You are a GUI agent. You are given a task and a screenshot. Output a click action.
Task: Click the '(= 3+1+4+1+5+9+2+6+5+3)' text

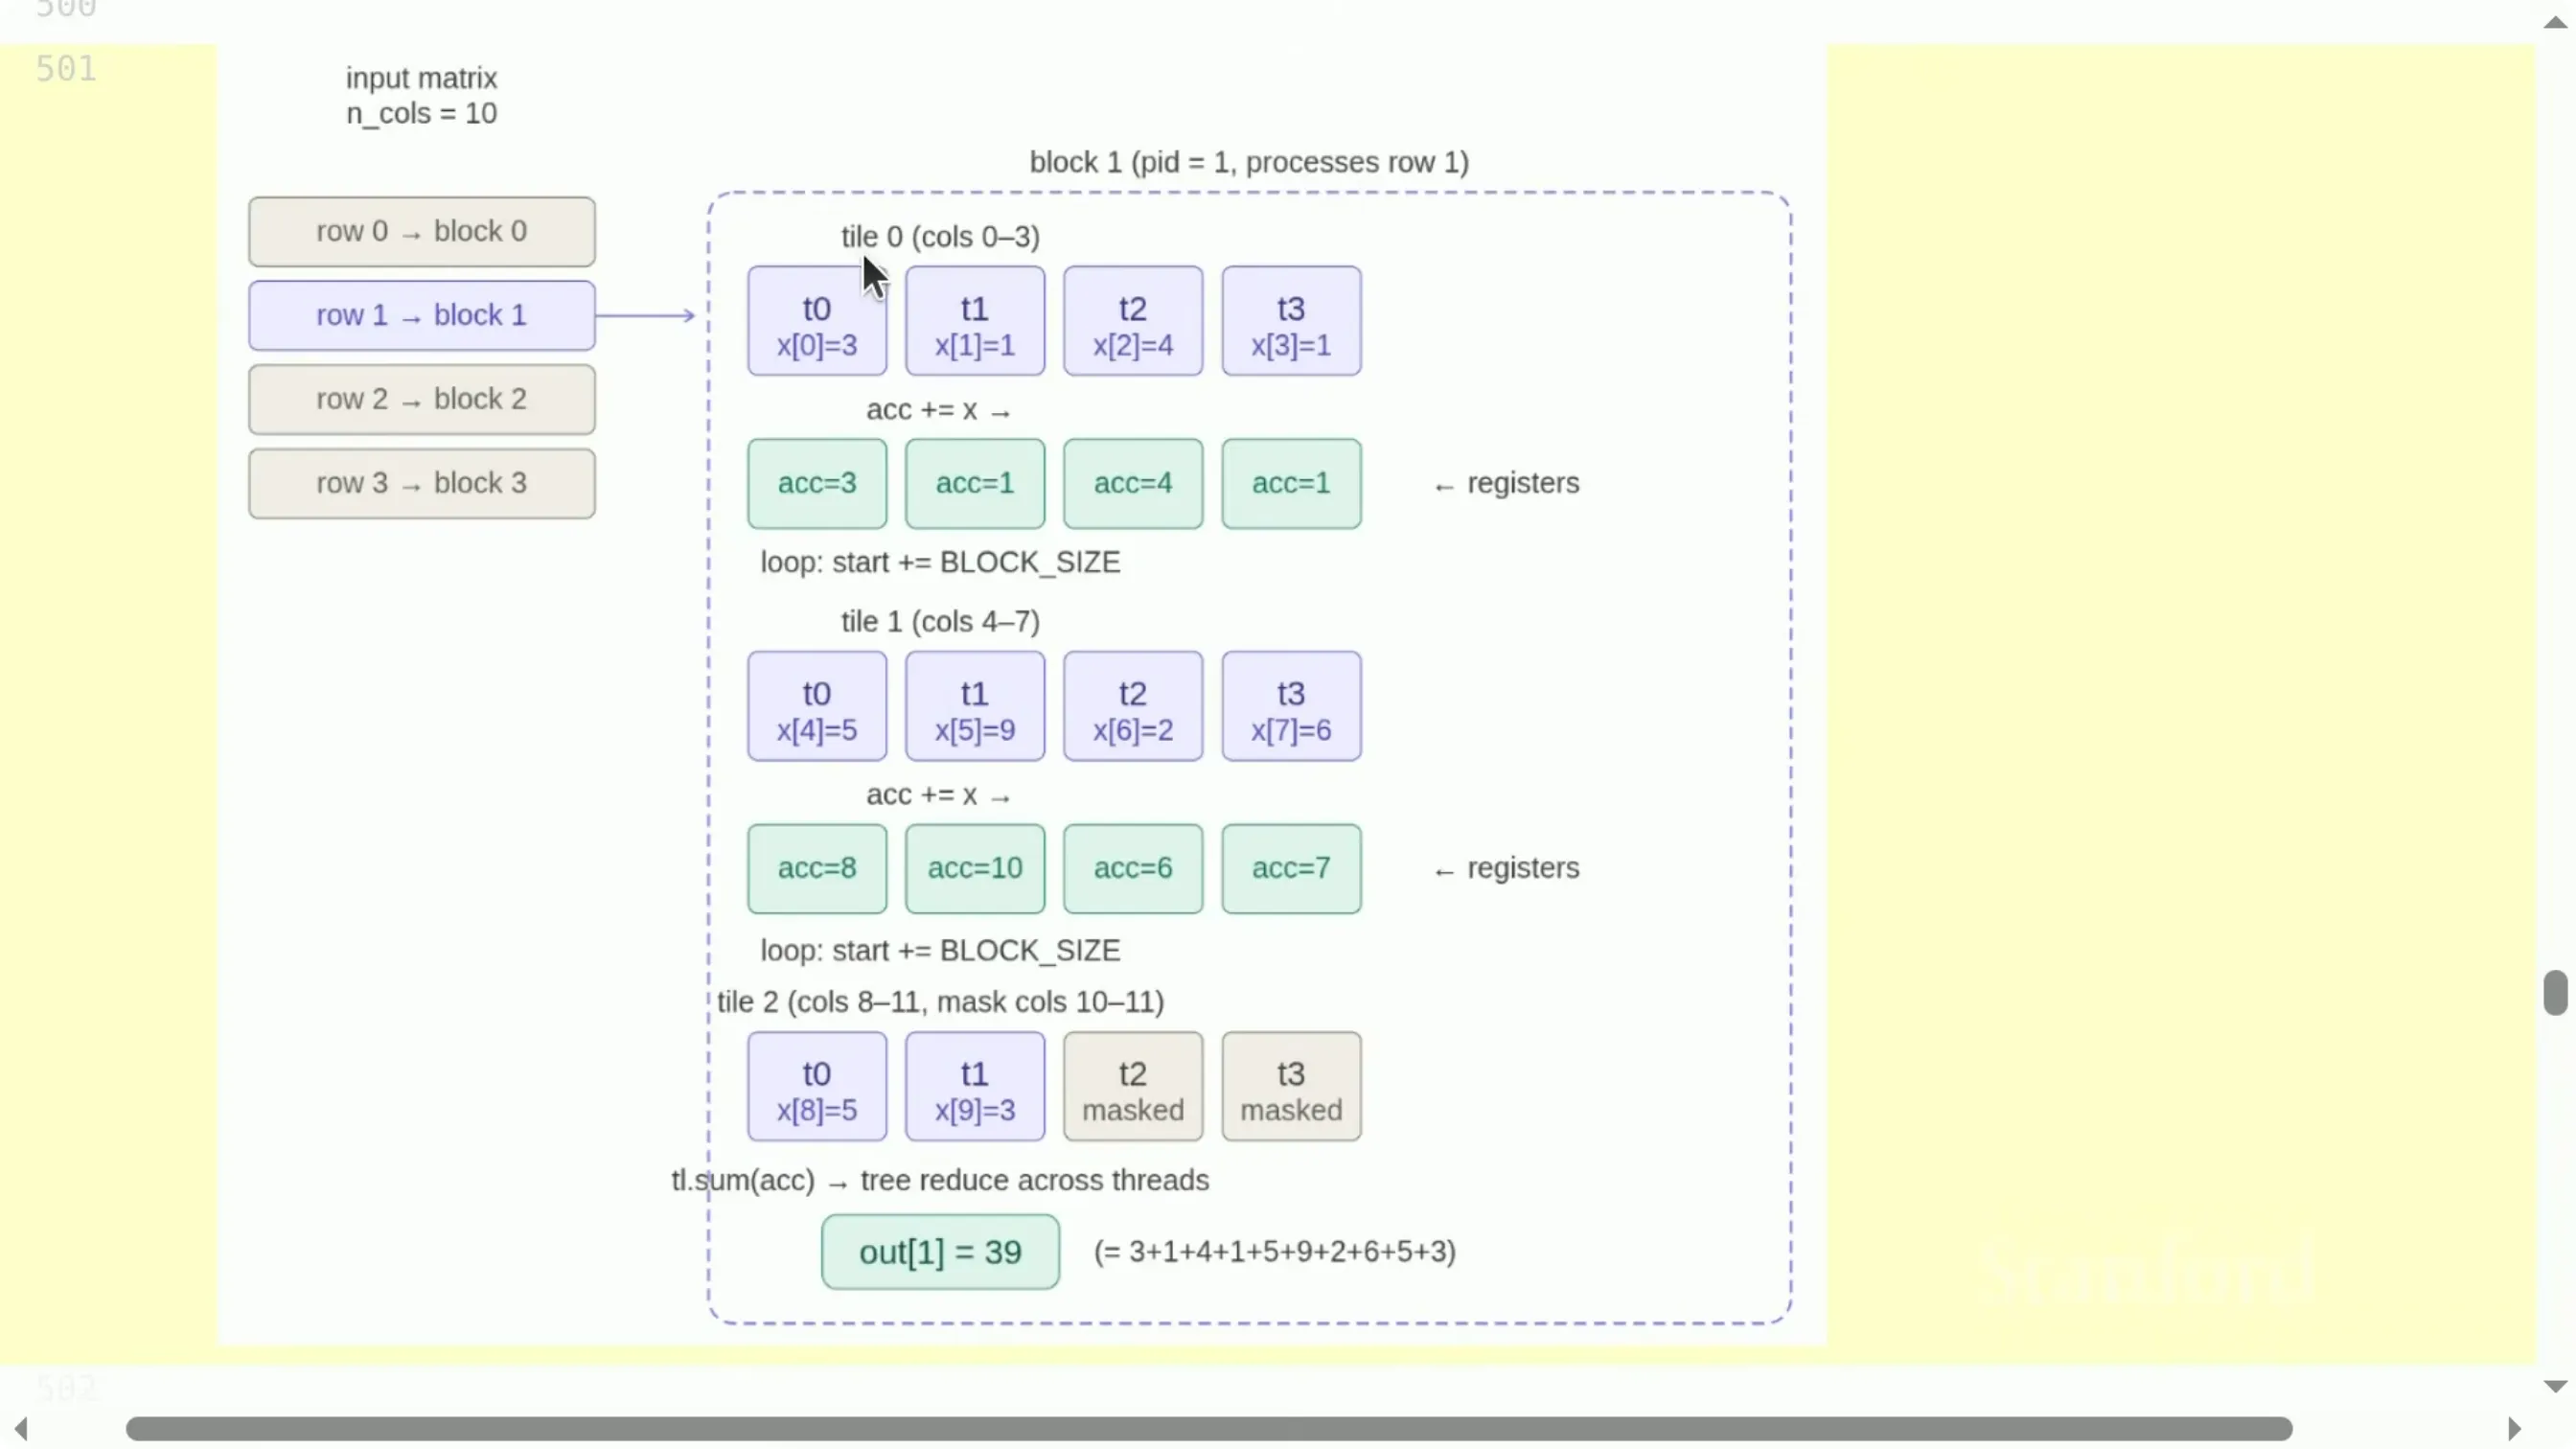(x=1275, y=1252)
